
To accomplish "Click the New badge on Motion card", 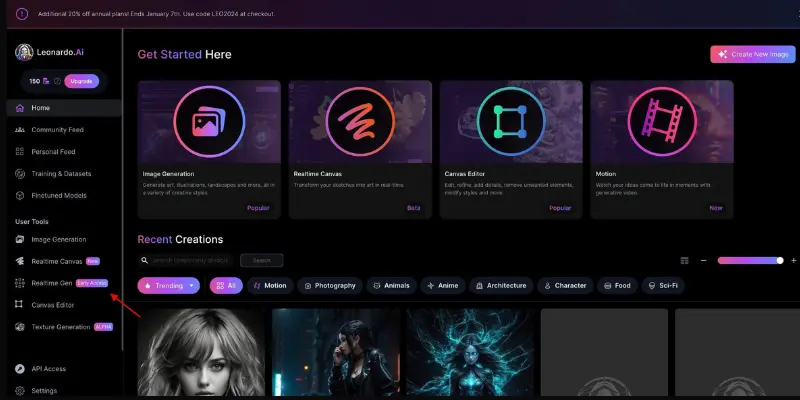I will pos(716,208).
